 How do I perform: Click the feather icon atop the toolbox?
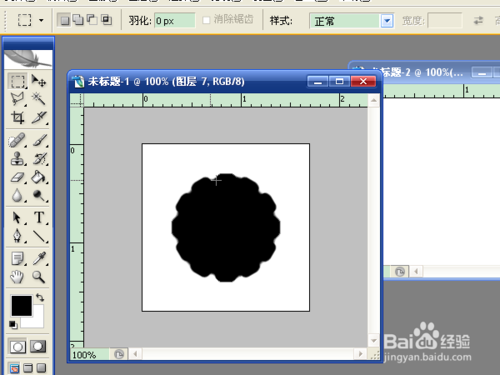click(27, 59)
